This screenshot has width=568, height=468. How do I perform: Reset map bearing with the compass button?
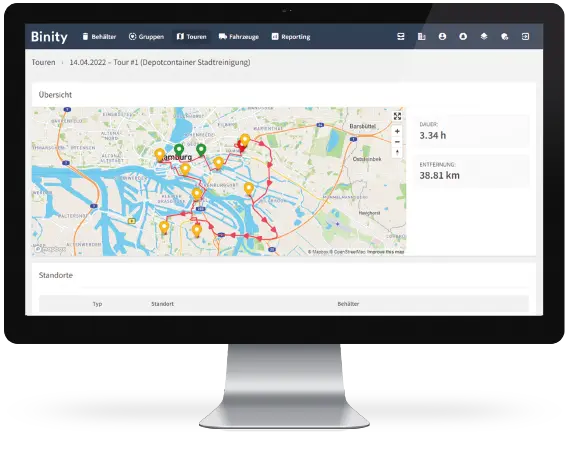pyautogui.click(x=397, y=152)
